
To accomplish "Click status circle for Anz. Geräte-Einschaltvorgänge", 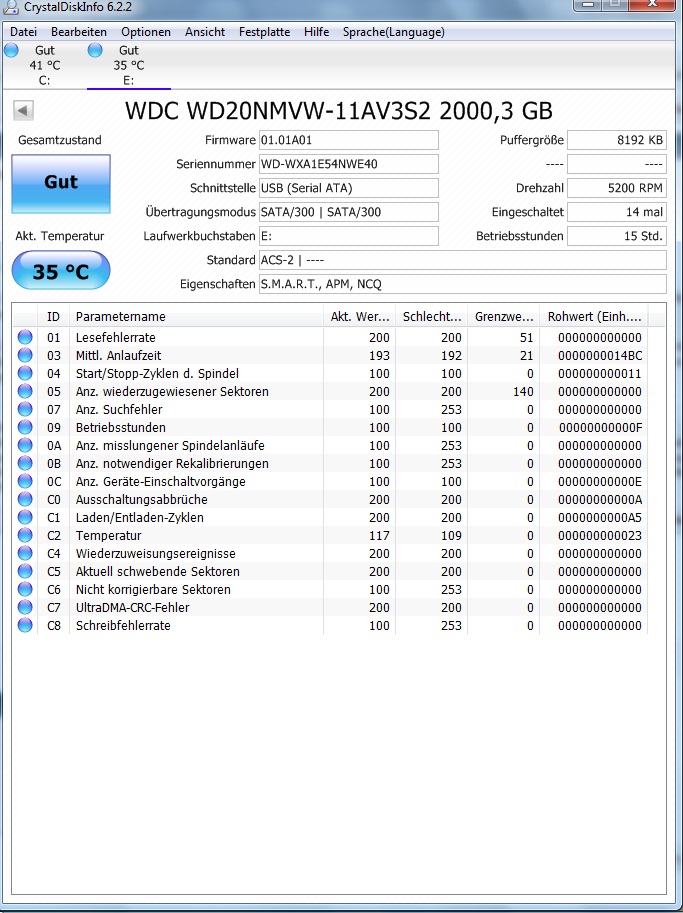I will click(x=25, y=482).
